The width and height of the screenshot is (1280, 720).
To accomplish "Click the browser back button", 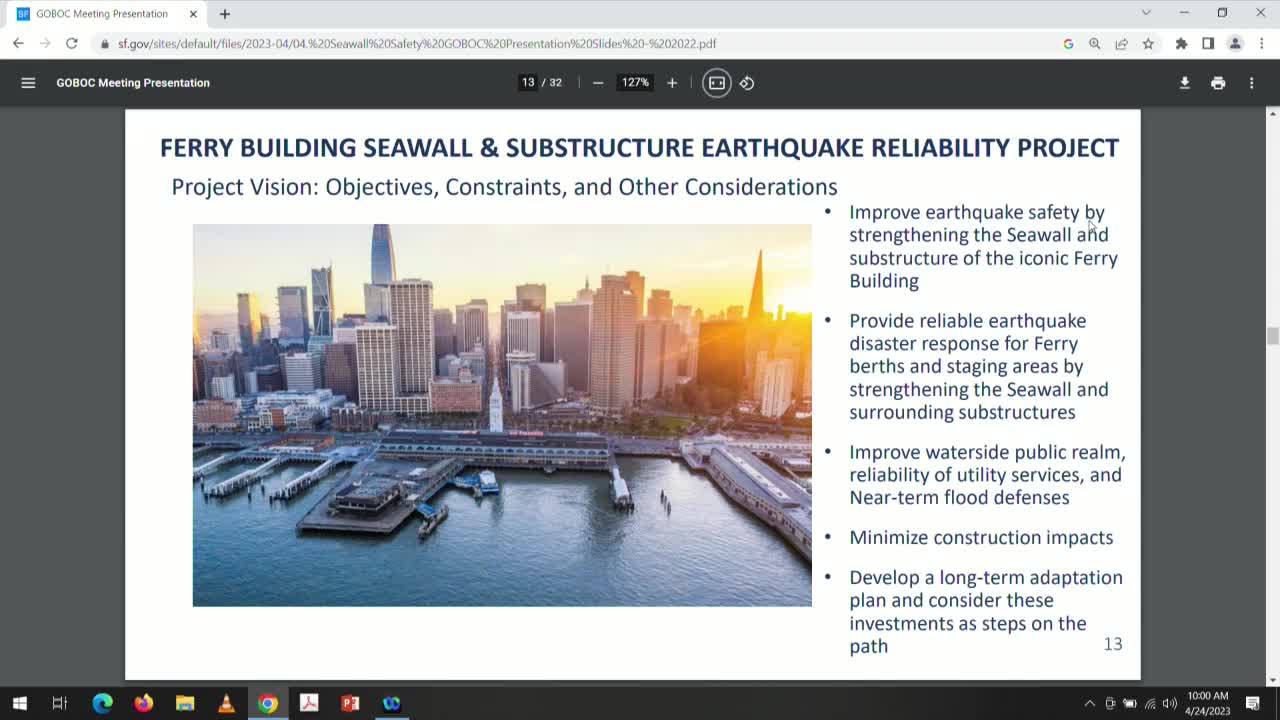I will coord(18,44).
